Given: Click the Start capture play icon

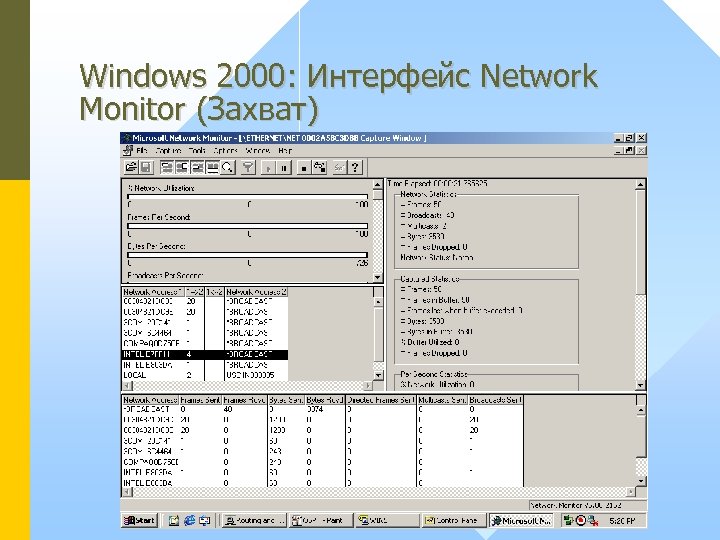Looking at the screenshot, I should click(269, 168).
